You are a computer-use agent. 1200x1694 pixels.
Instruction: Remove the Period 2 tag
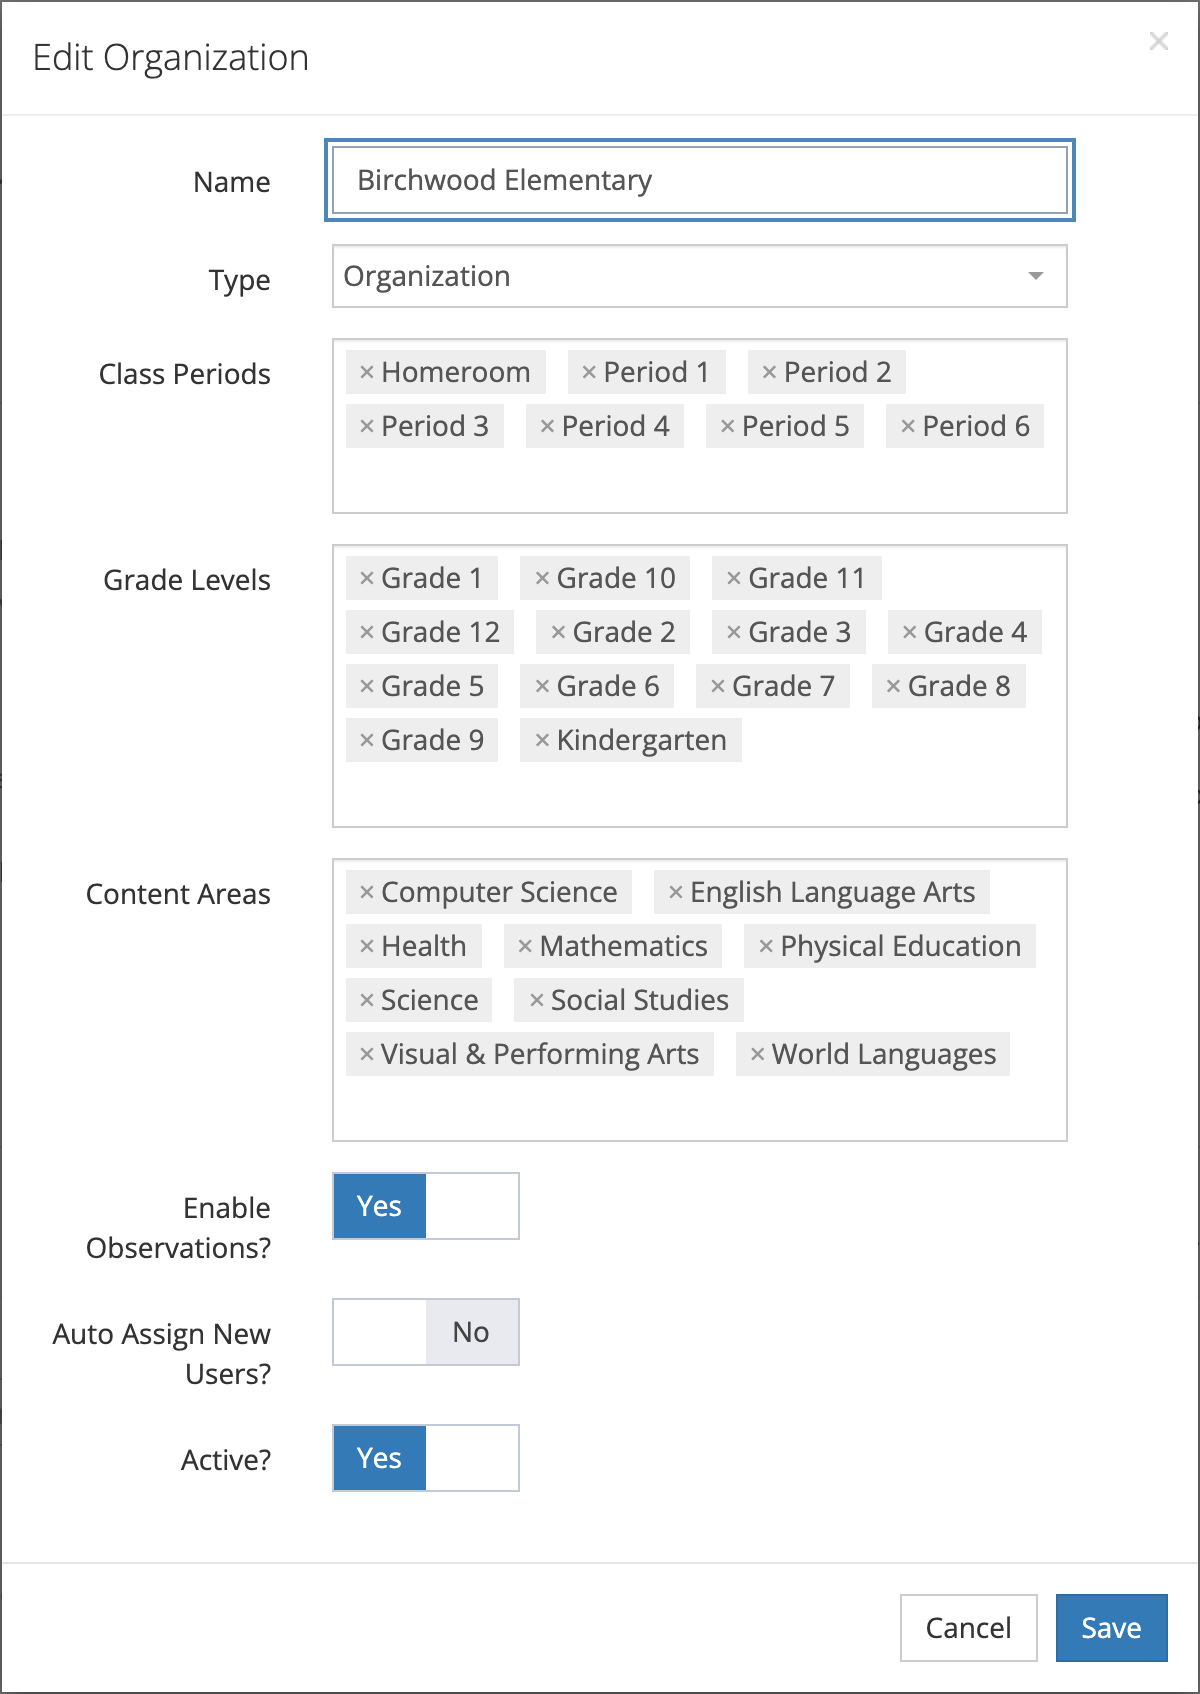point(769,373)
